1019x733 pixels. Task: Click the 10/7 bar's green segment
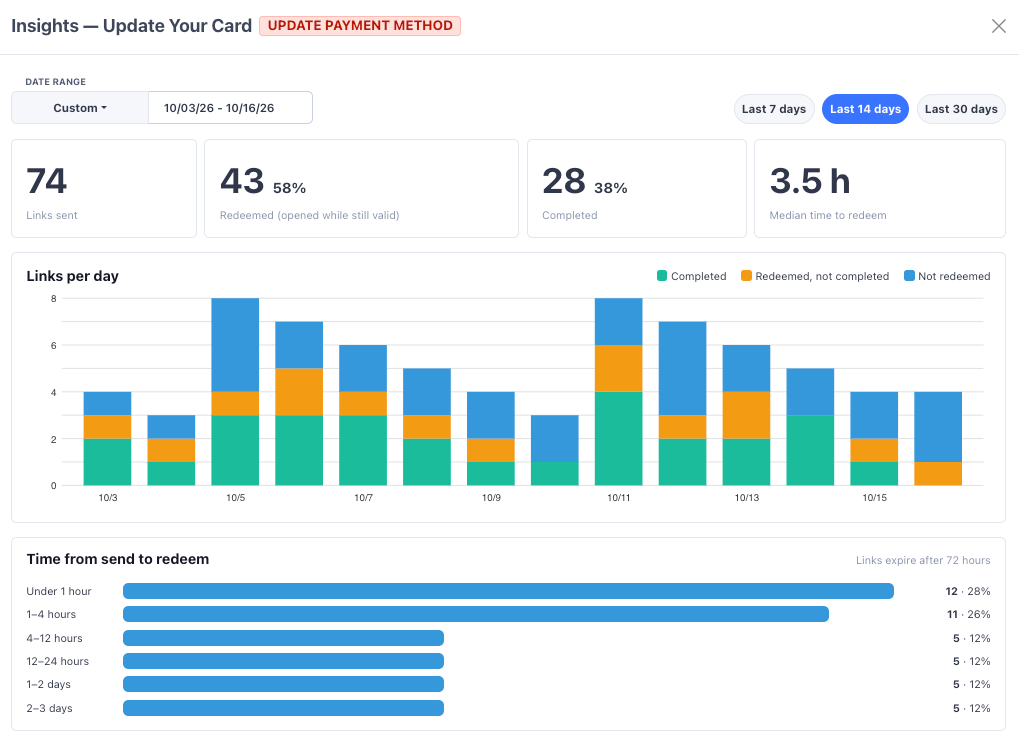pyautogui.click(x=363, y=450)
